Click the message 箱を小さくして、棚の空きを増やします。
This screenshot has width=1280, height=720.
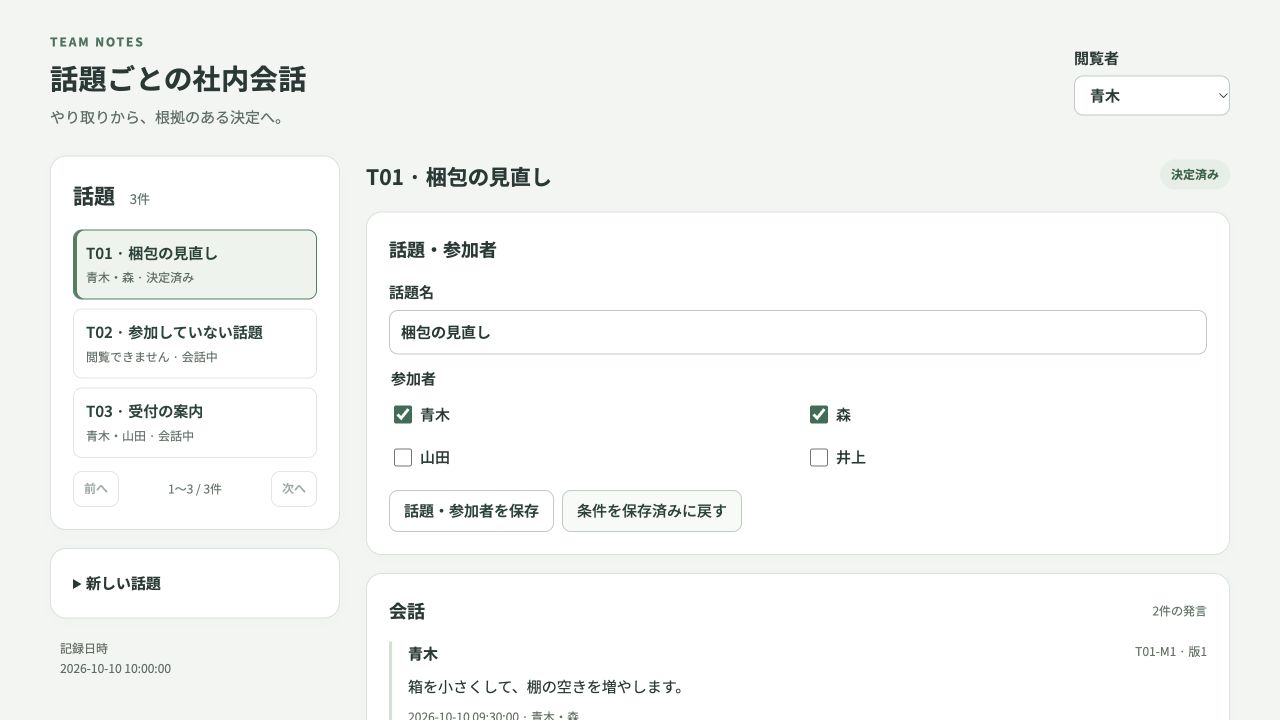[x=546, y=687]
